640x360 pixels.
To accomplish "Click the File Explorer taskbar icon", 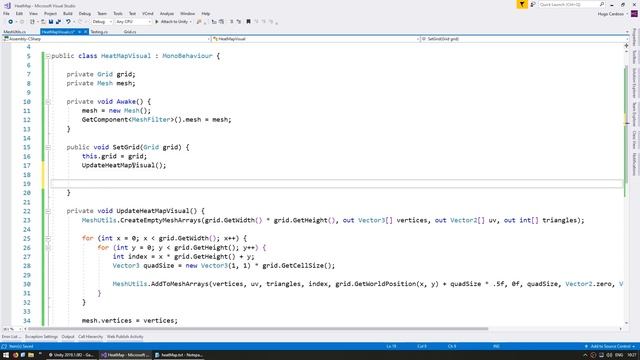I will [31, 355].
